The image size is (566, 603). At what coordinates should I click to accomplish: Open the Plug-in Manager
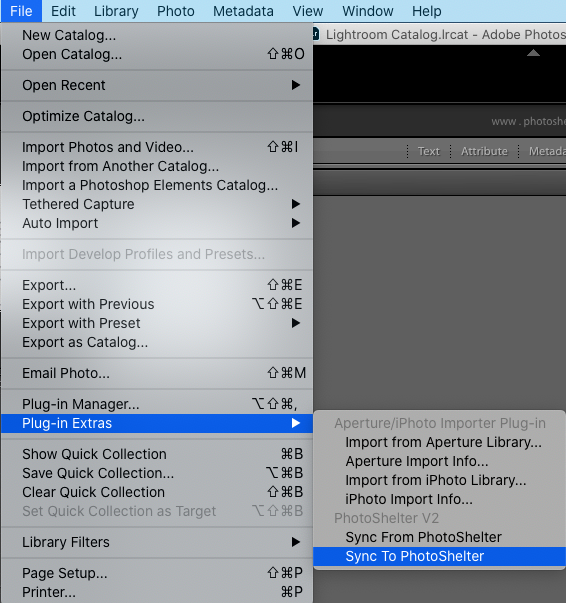(156, 404)
